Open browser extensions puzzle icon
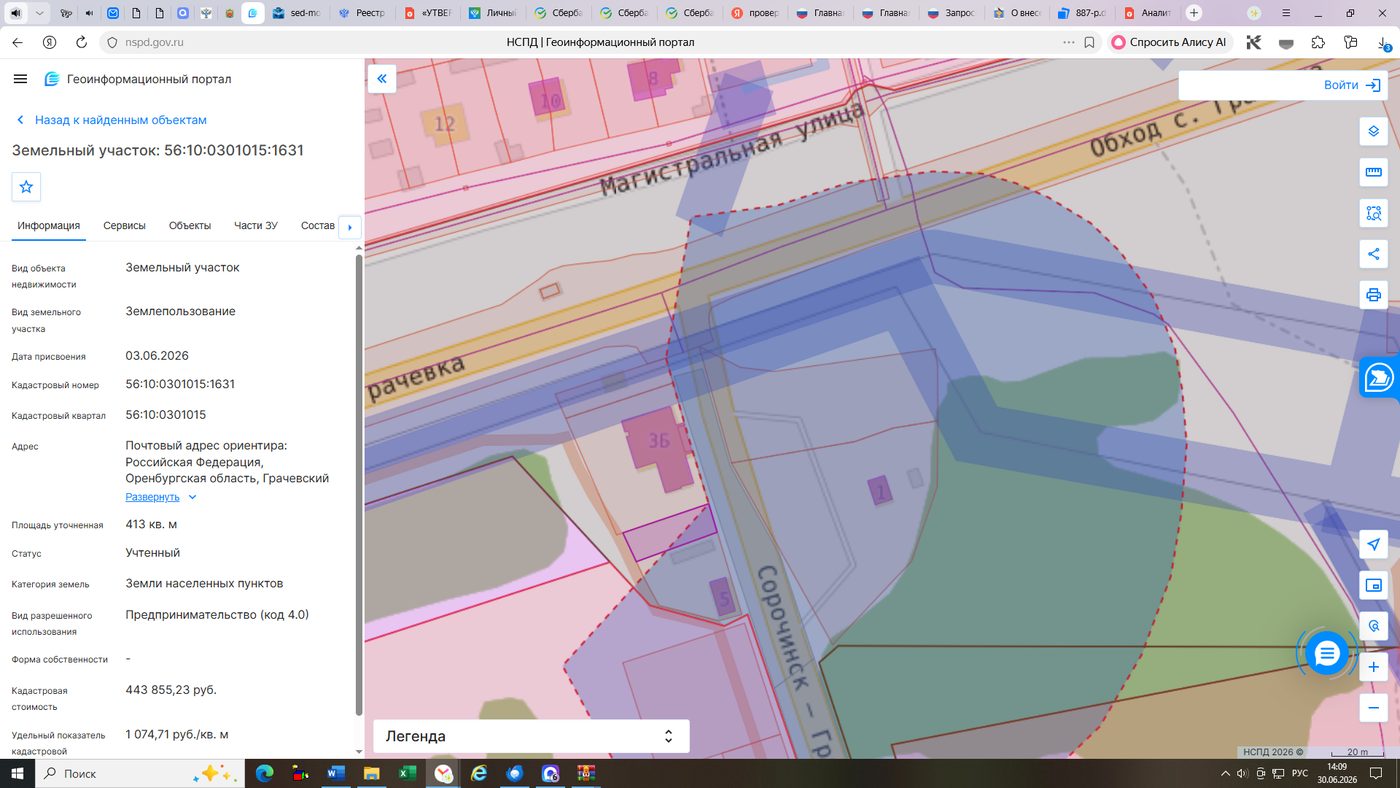Image resolution: width=1400 pixels, height=788 pixels. coord(1318,43)
